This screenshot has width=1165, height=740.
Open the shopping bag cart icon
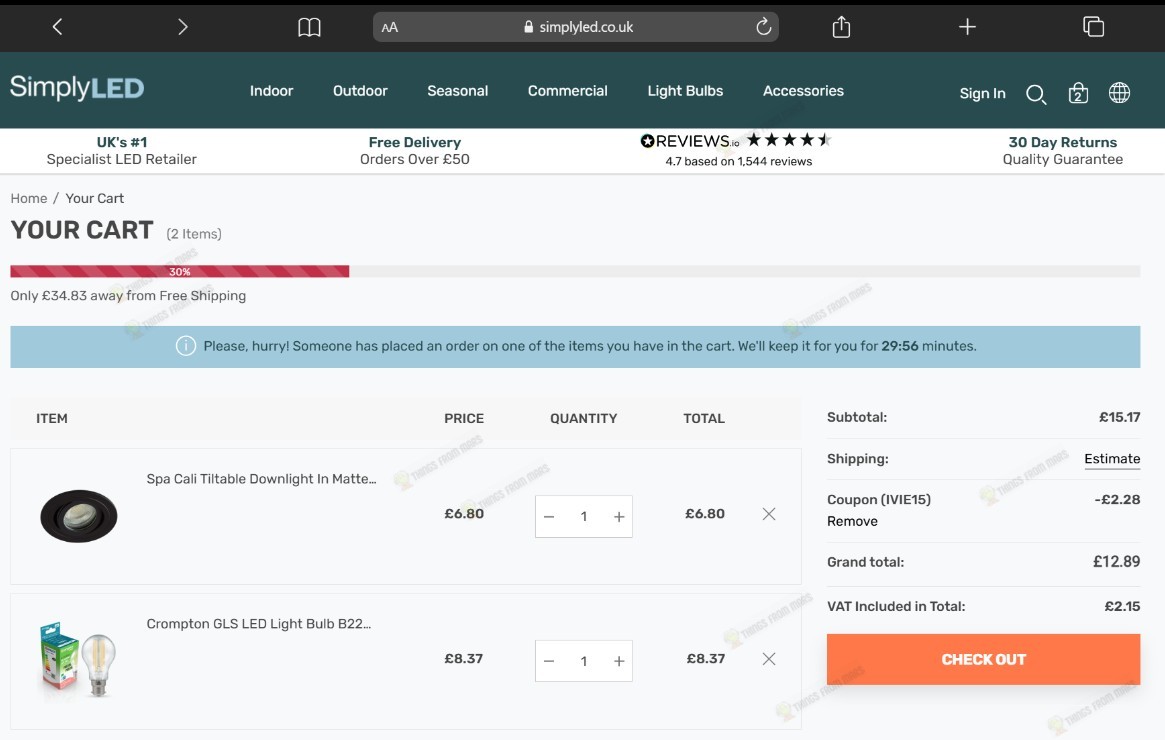click(1078, 93)
